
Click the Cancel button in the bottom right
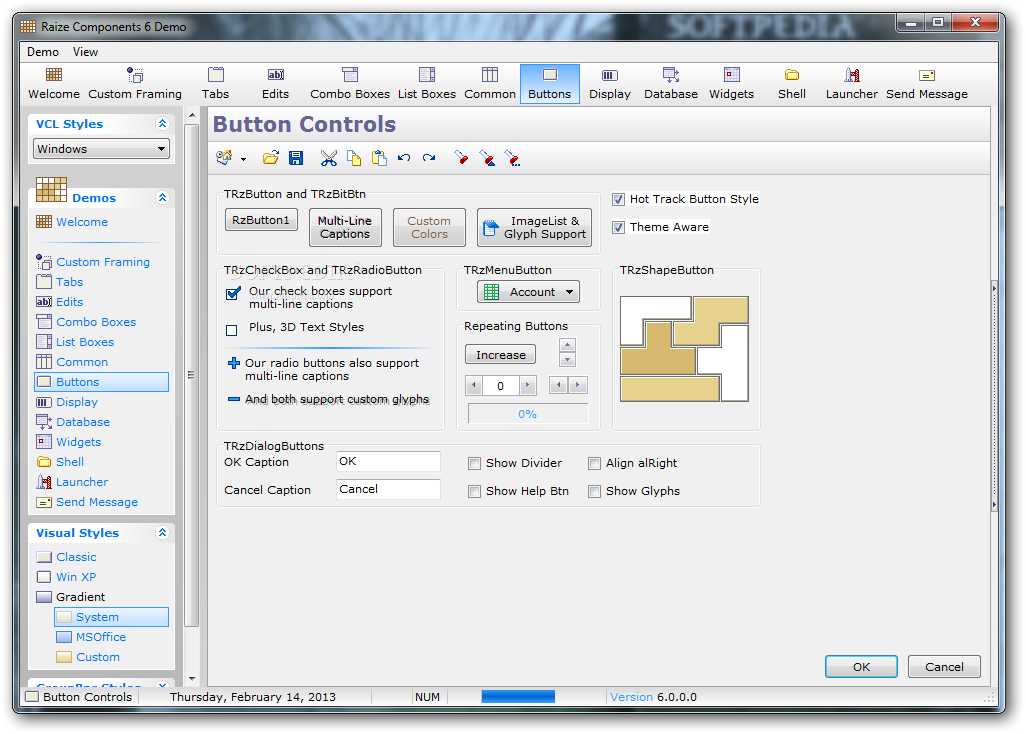(944, 667)
